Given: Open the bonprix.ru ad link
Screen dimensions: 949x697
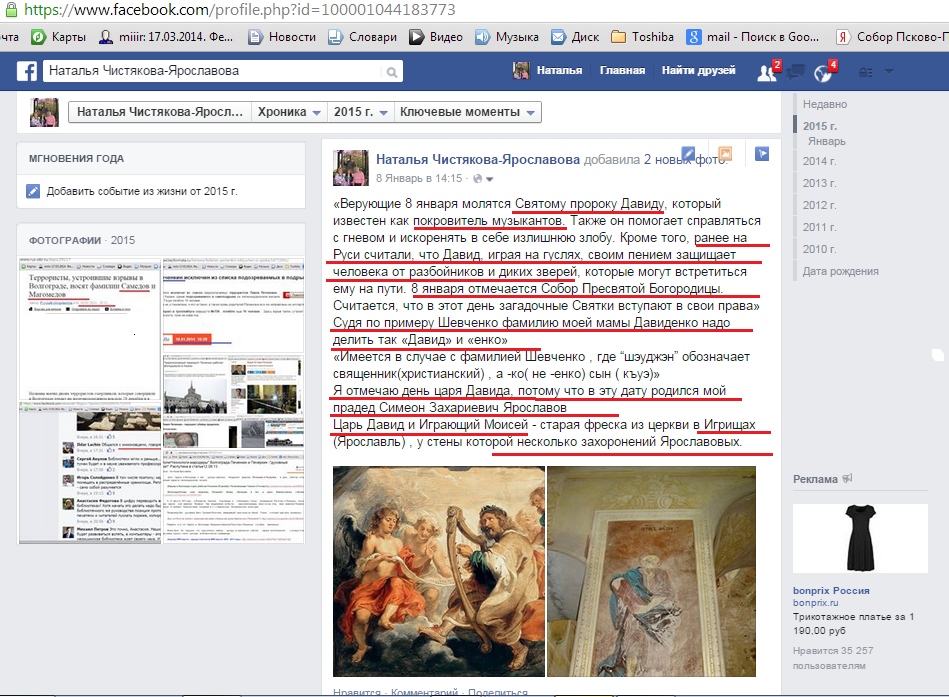Looking at the screenshot, I should point(815,603).
